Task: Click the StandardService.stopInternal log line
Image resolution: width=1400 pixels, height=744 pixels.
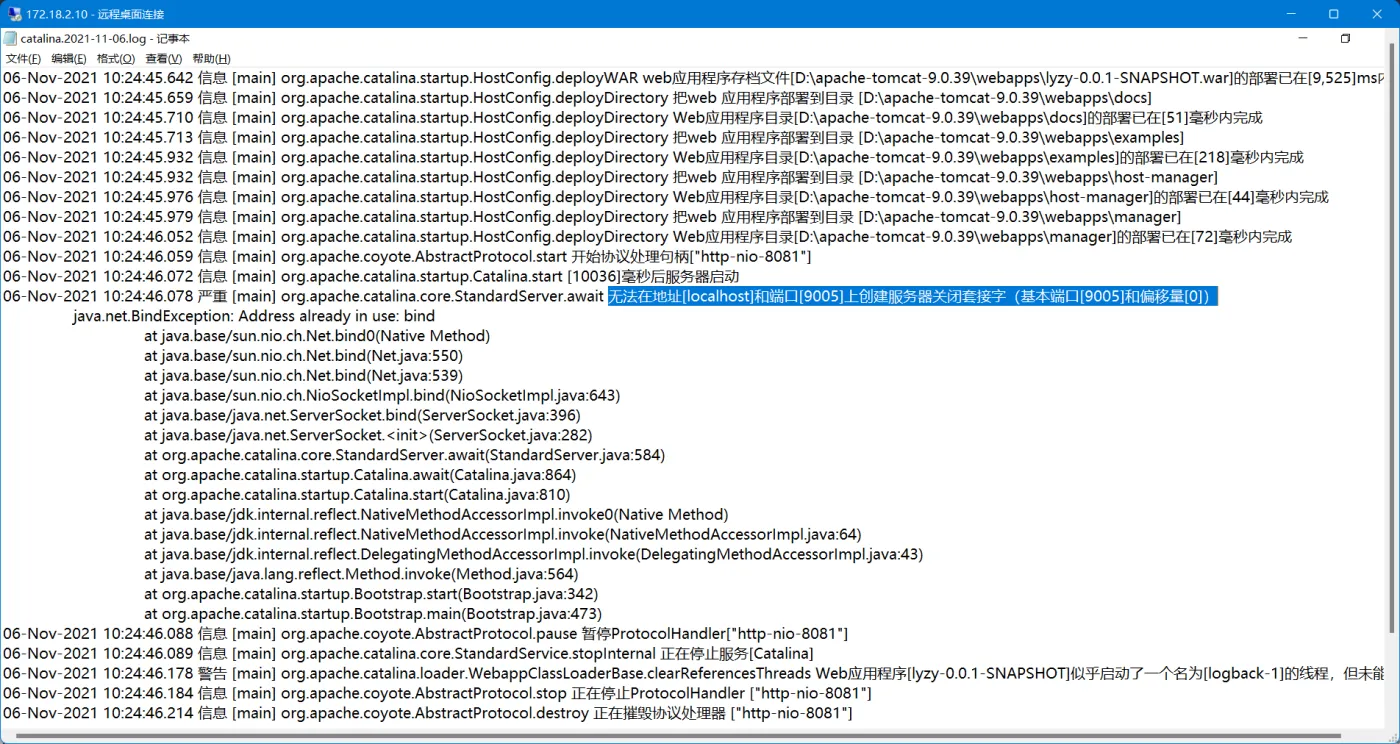Action: 408,654
